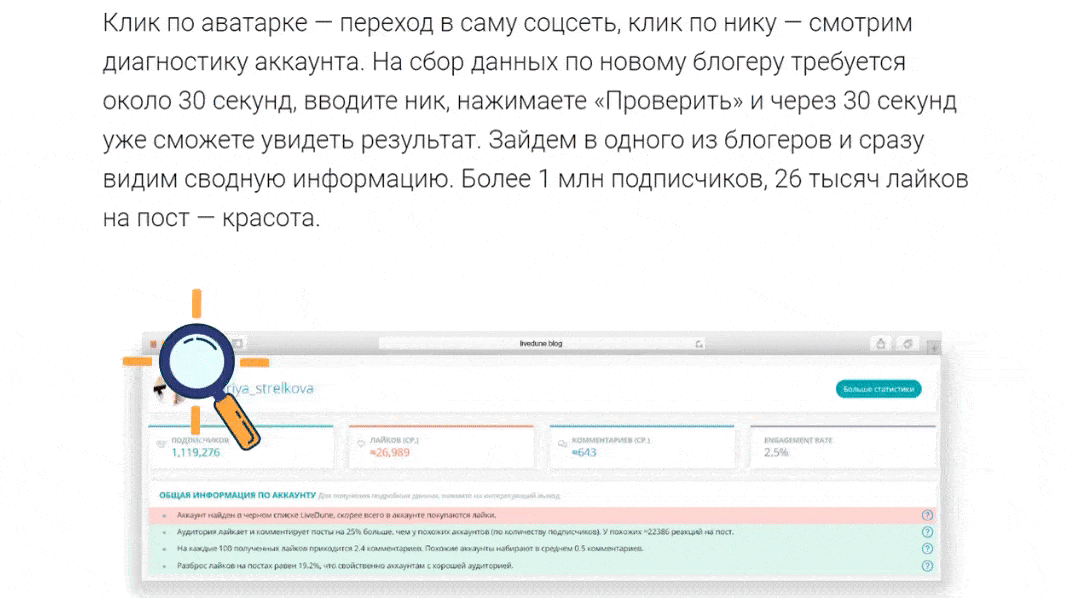Click the share icon in browser toolbar
This screenshot has width=1066, height=598.
(x=880, y=344)
